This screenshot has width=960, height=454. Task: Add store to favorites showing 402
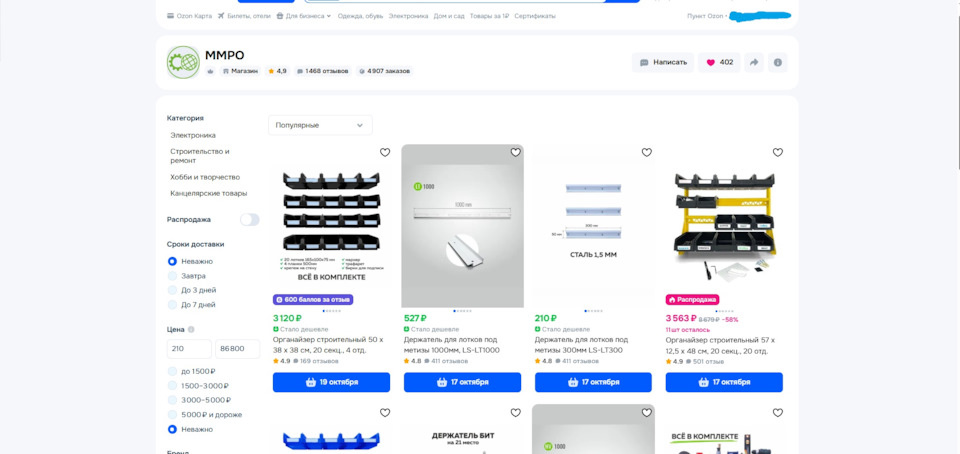pos(719,62)
